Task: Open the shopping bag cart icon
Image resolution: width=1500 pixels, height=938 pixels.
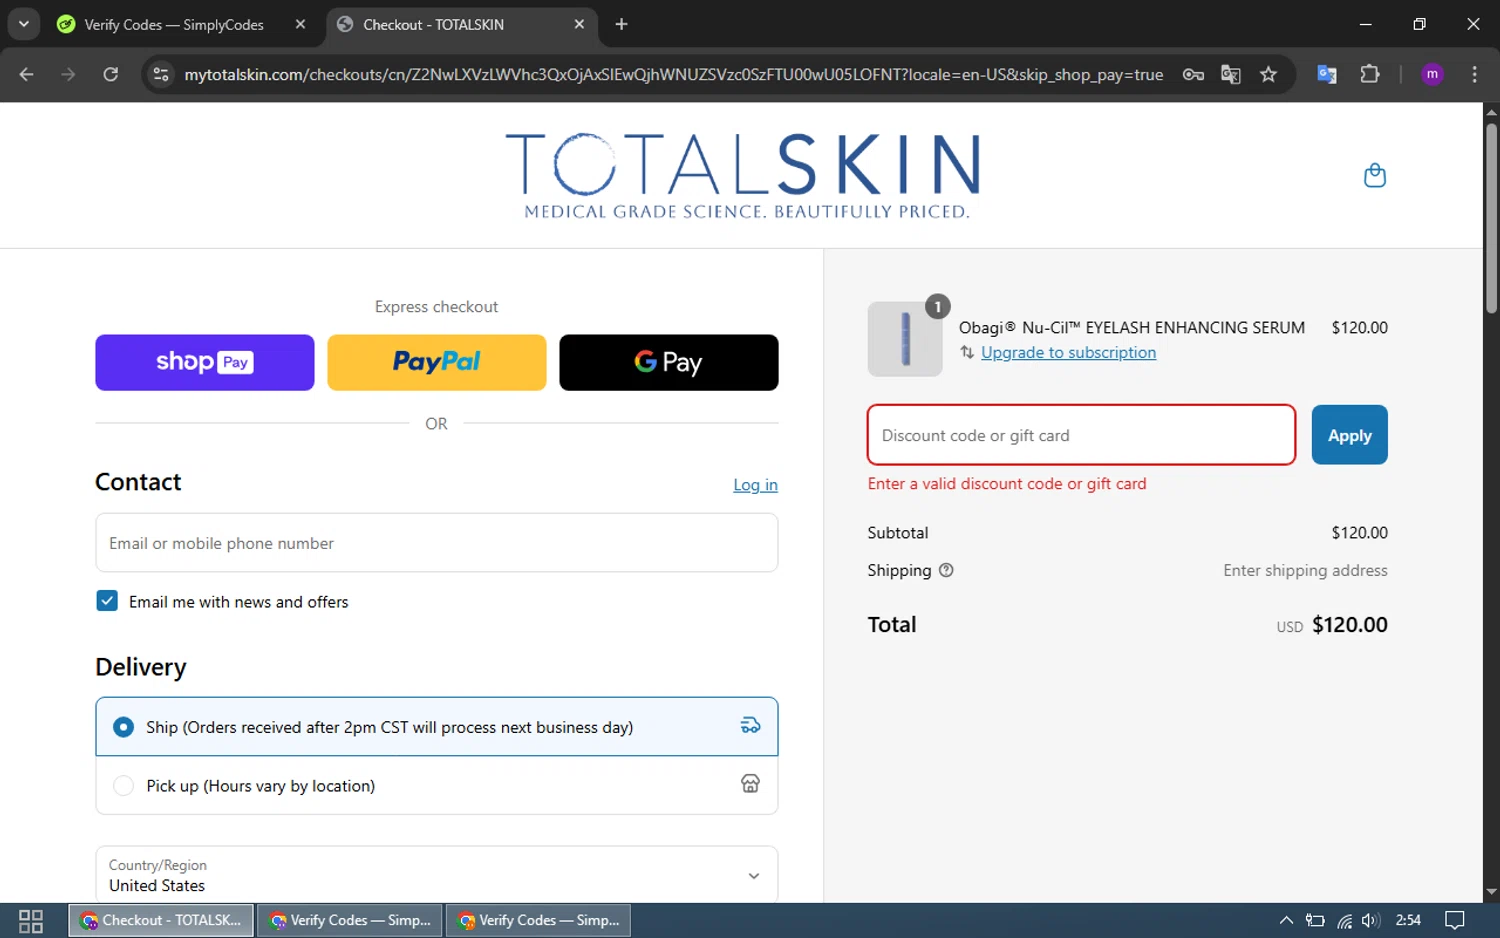Action: [x=1375, y=175]
